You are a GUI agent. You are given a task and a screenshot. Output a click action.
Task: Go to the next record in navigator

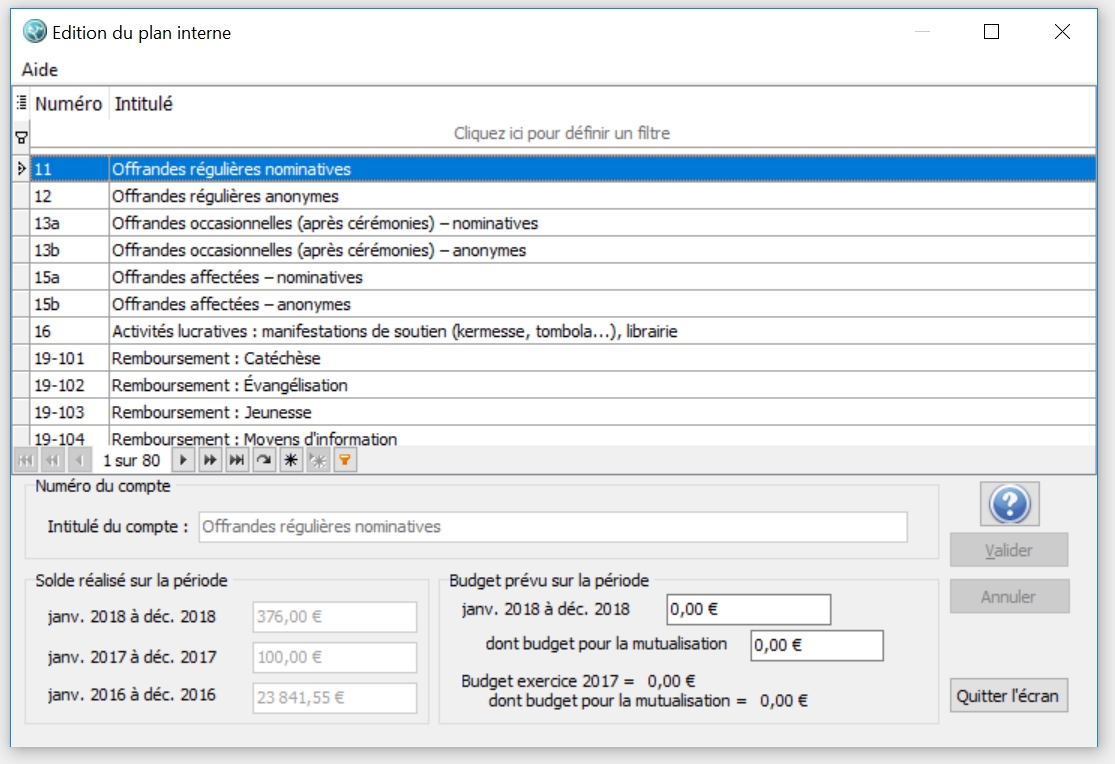click(x=183, y=460)
